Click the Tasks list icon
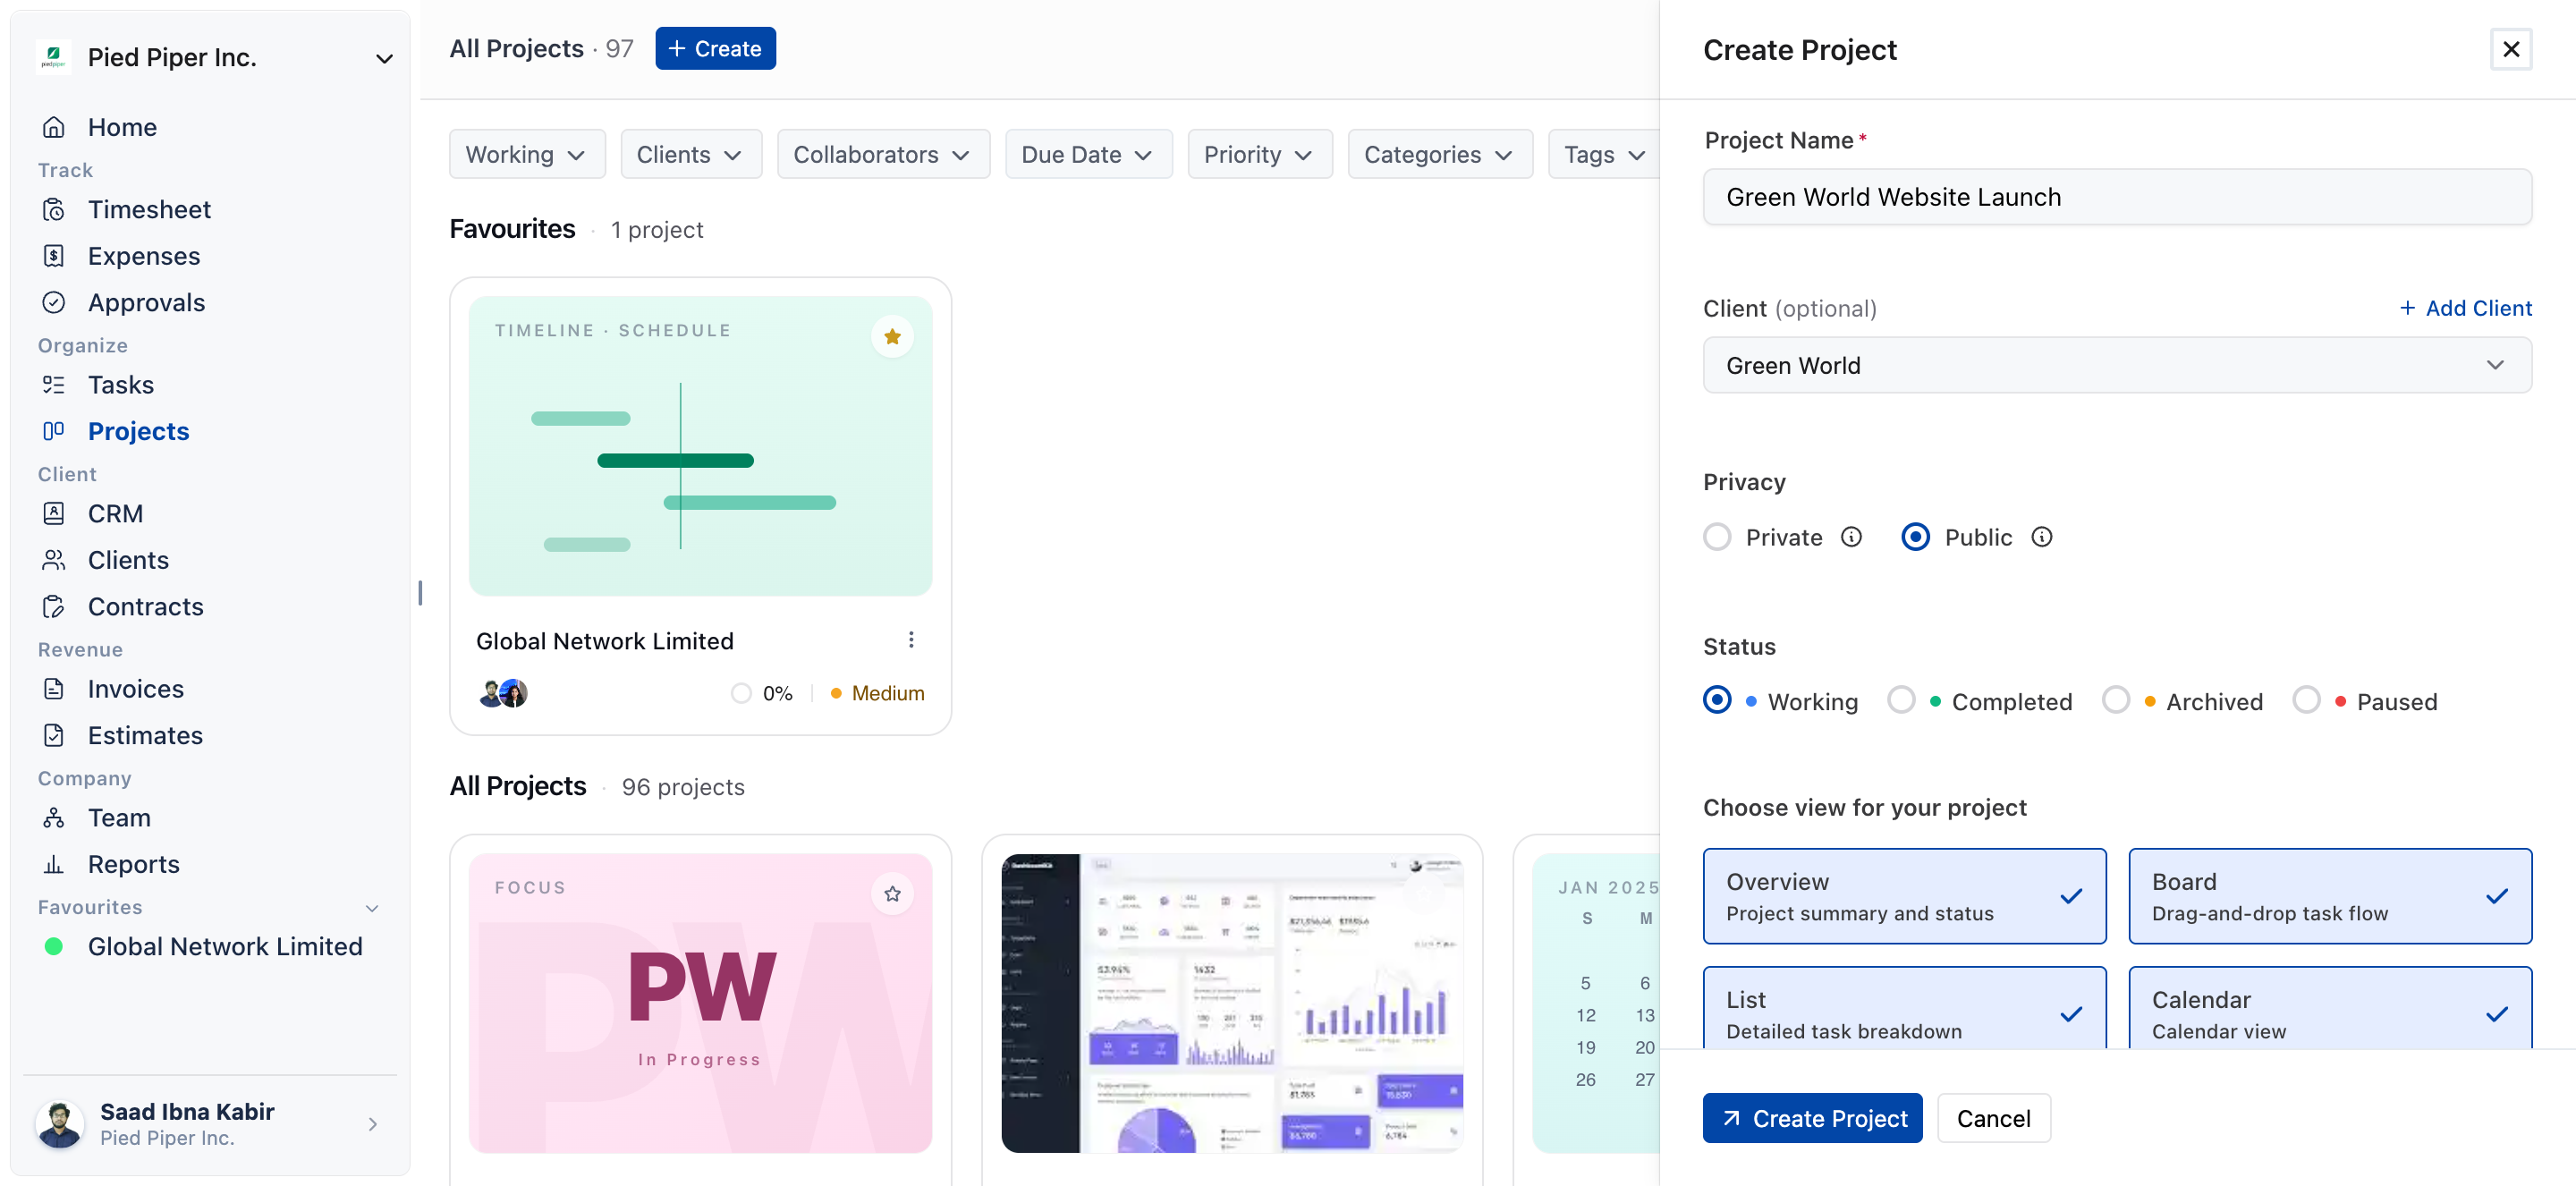Image resolution: width=2576 pixels, height=1186 pixels. (54, 385)
